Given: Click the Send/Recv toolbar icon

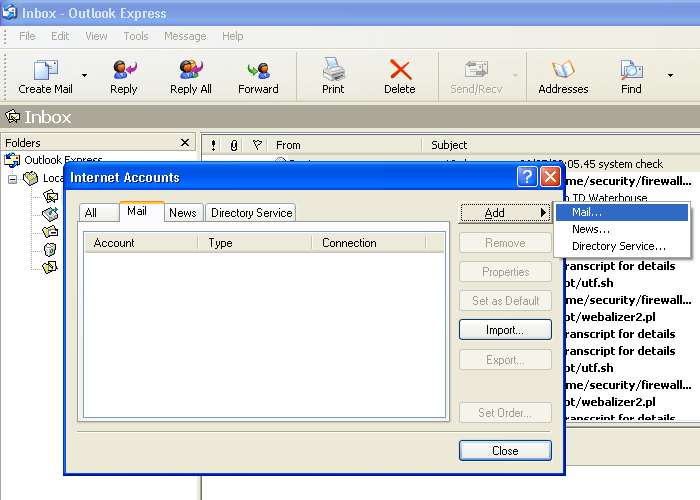Looking at the screenshot, I should [476, 70].
